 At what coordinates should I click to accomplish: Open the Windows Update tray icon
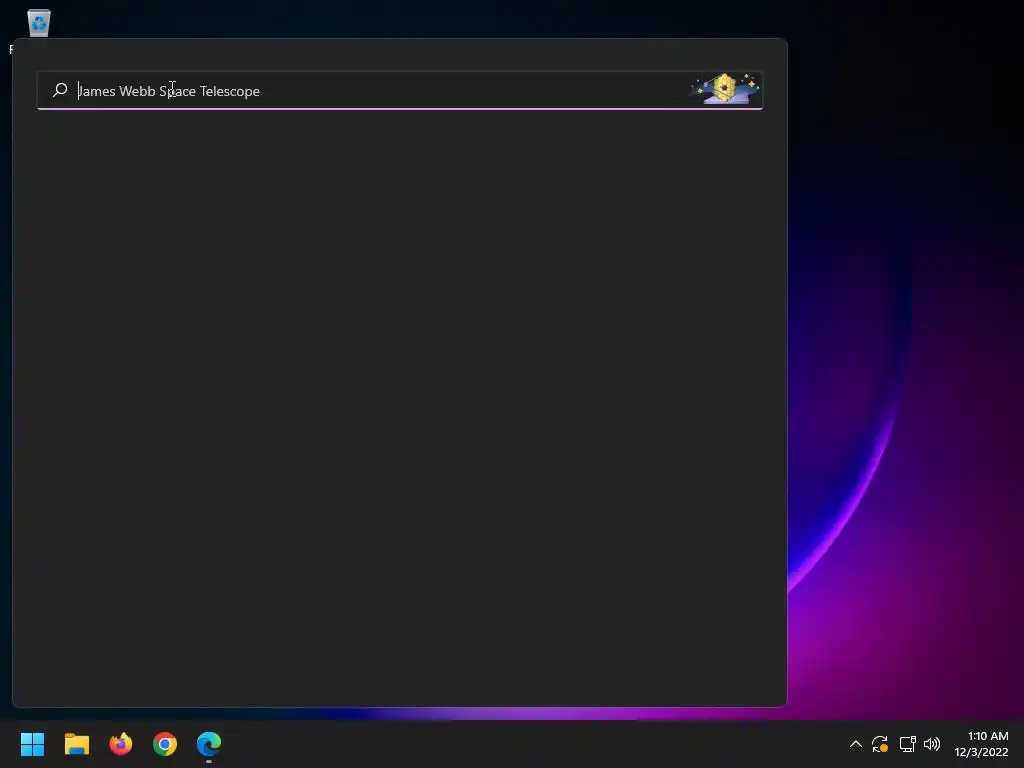880,744
